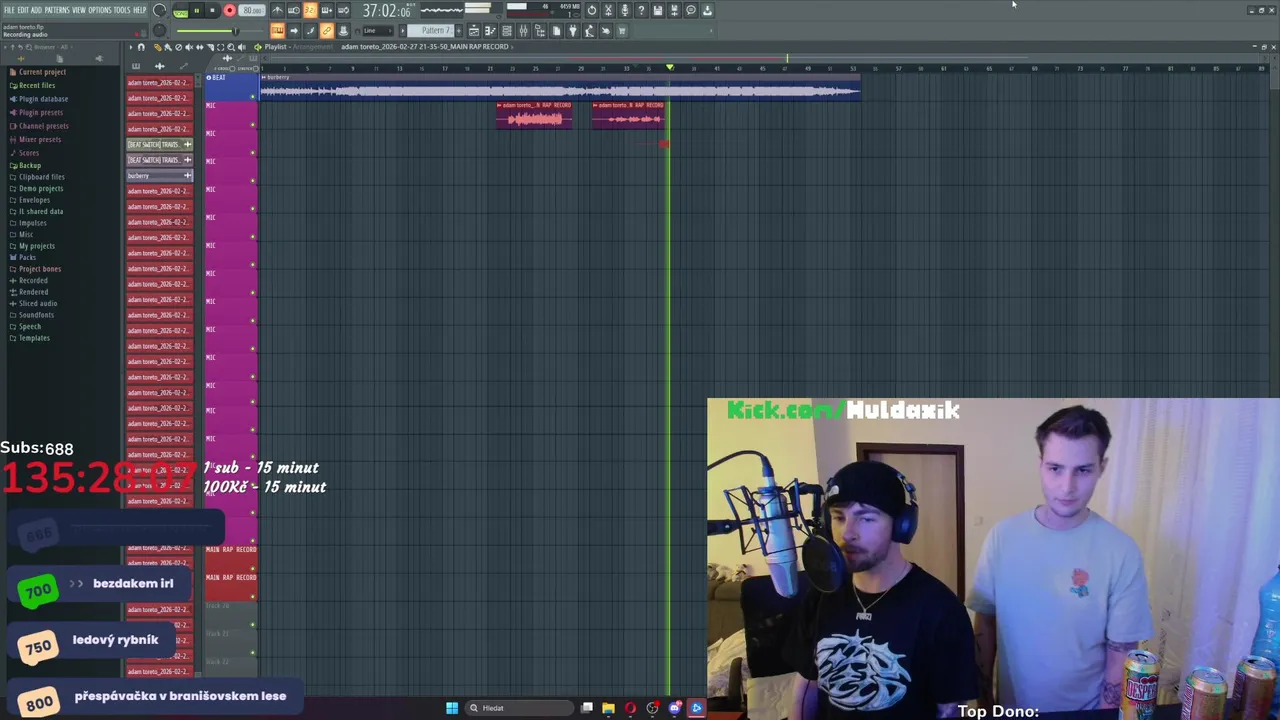Image resolution: width=1280 pixels, height=720 pixels.
Task: Select the playlist magnet snap icon
Action: click(141, 47)
